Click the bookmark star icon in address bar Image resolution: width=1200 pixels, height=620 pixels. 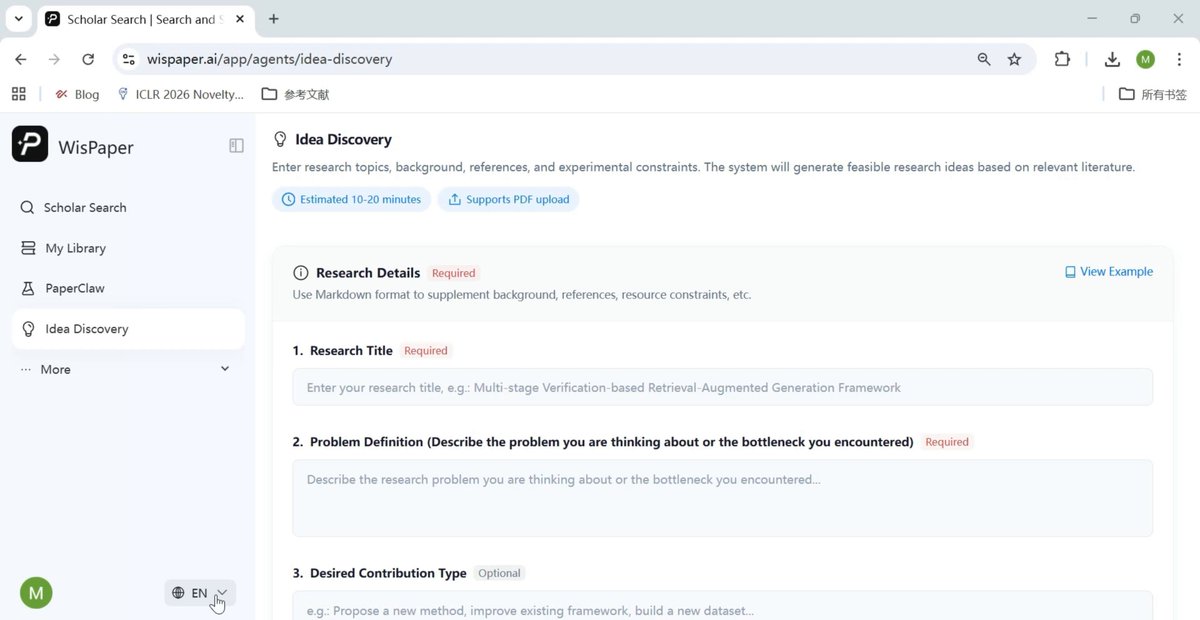tap(1014, 59)
